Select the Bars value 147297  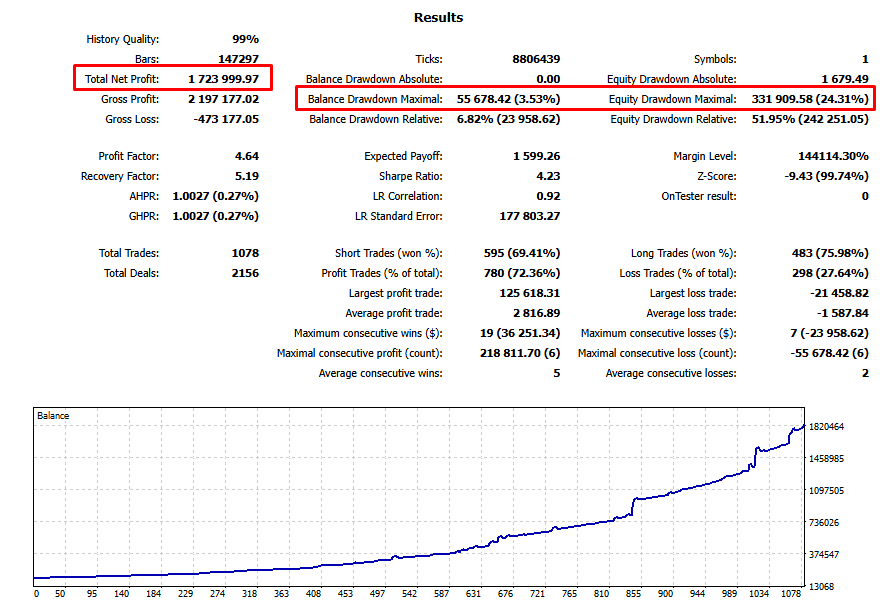(x=238, y=59)
